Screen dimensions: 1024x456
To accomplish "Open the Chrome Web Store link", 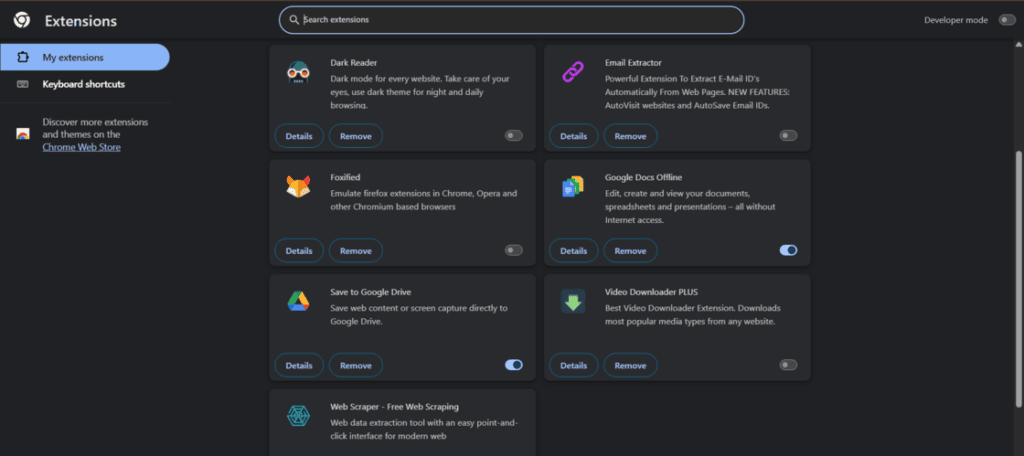I will pyautogui.click(x=82, y=147).
